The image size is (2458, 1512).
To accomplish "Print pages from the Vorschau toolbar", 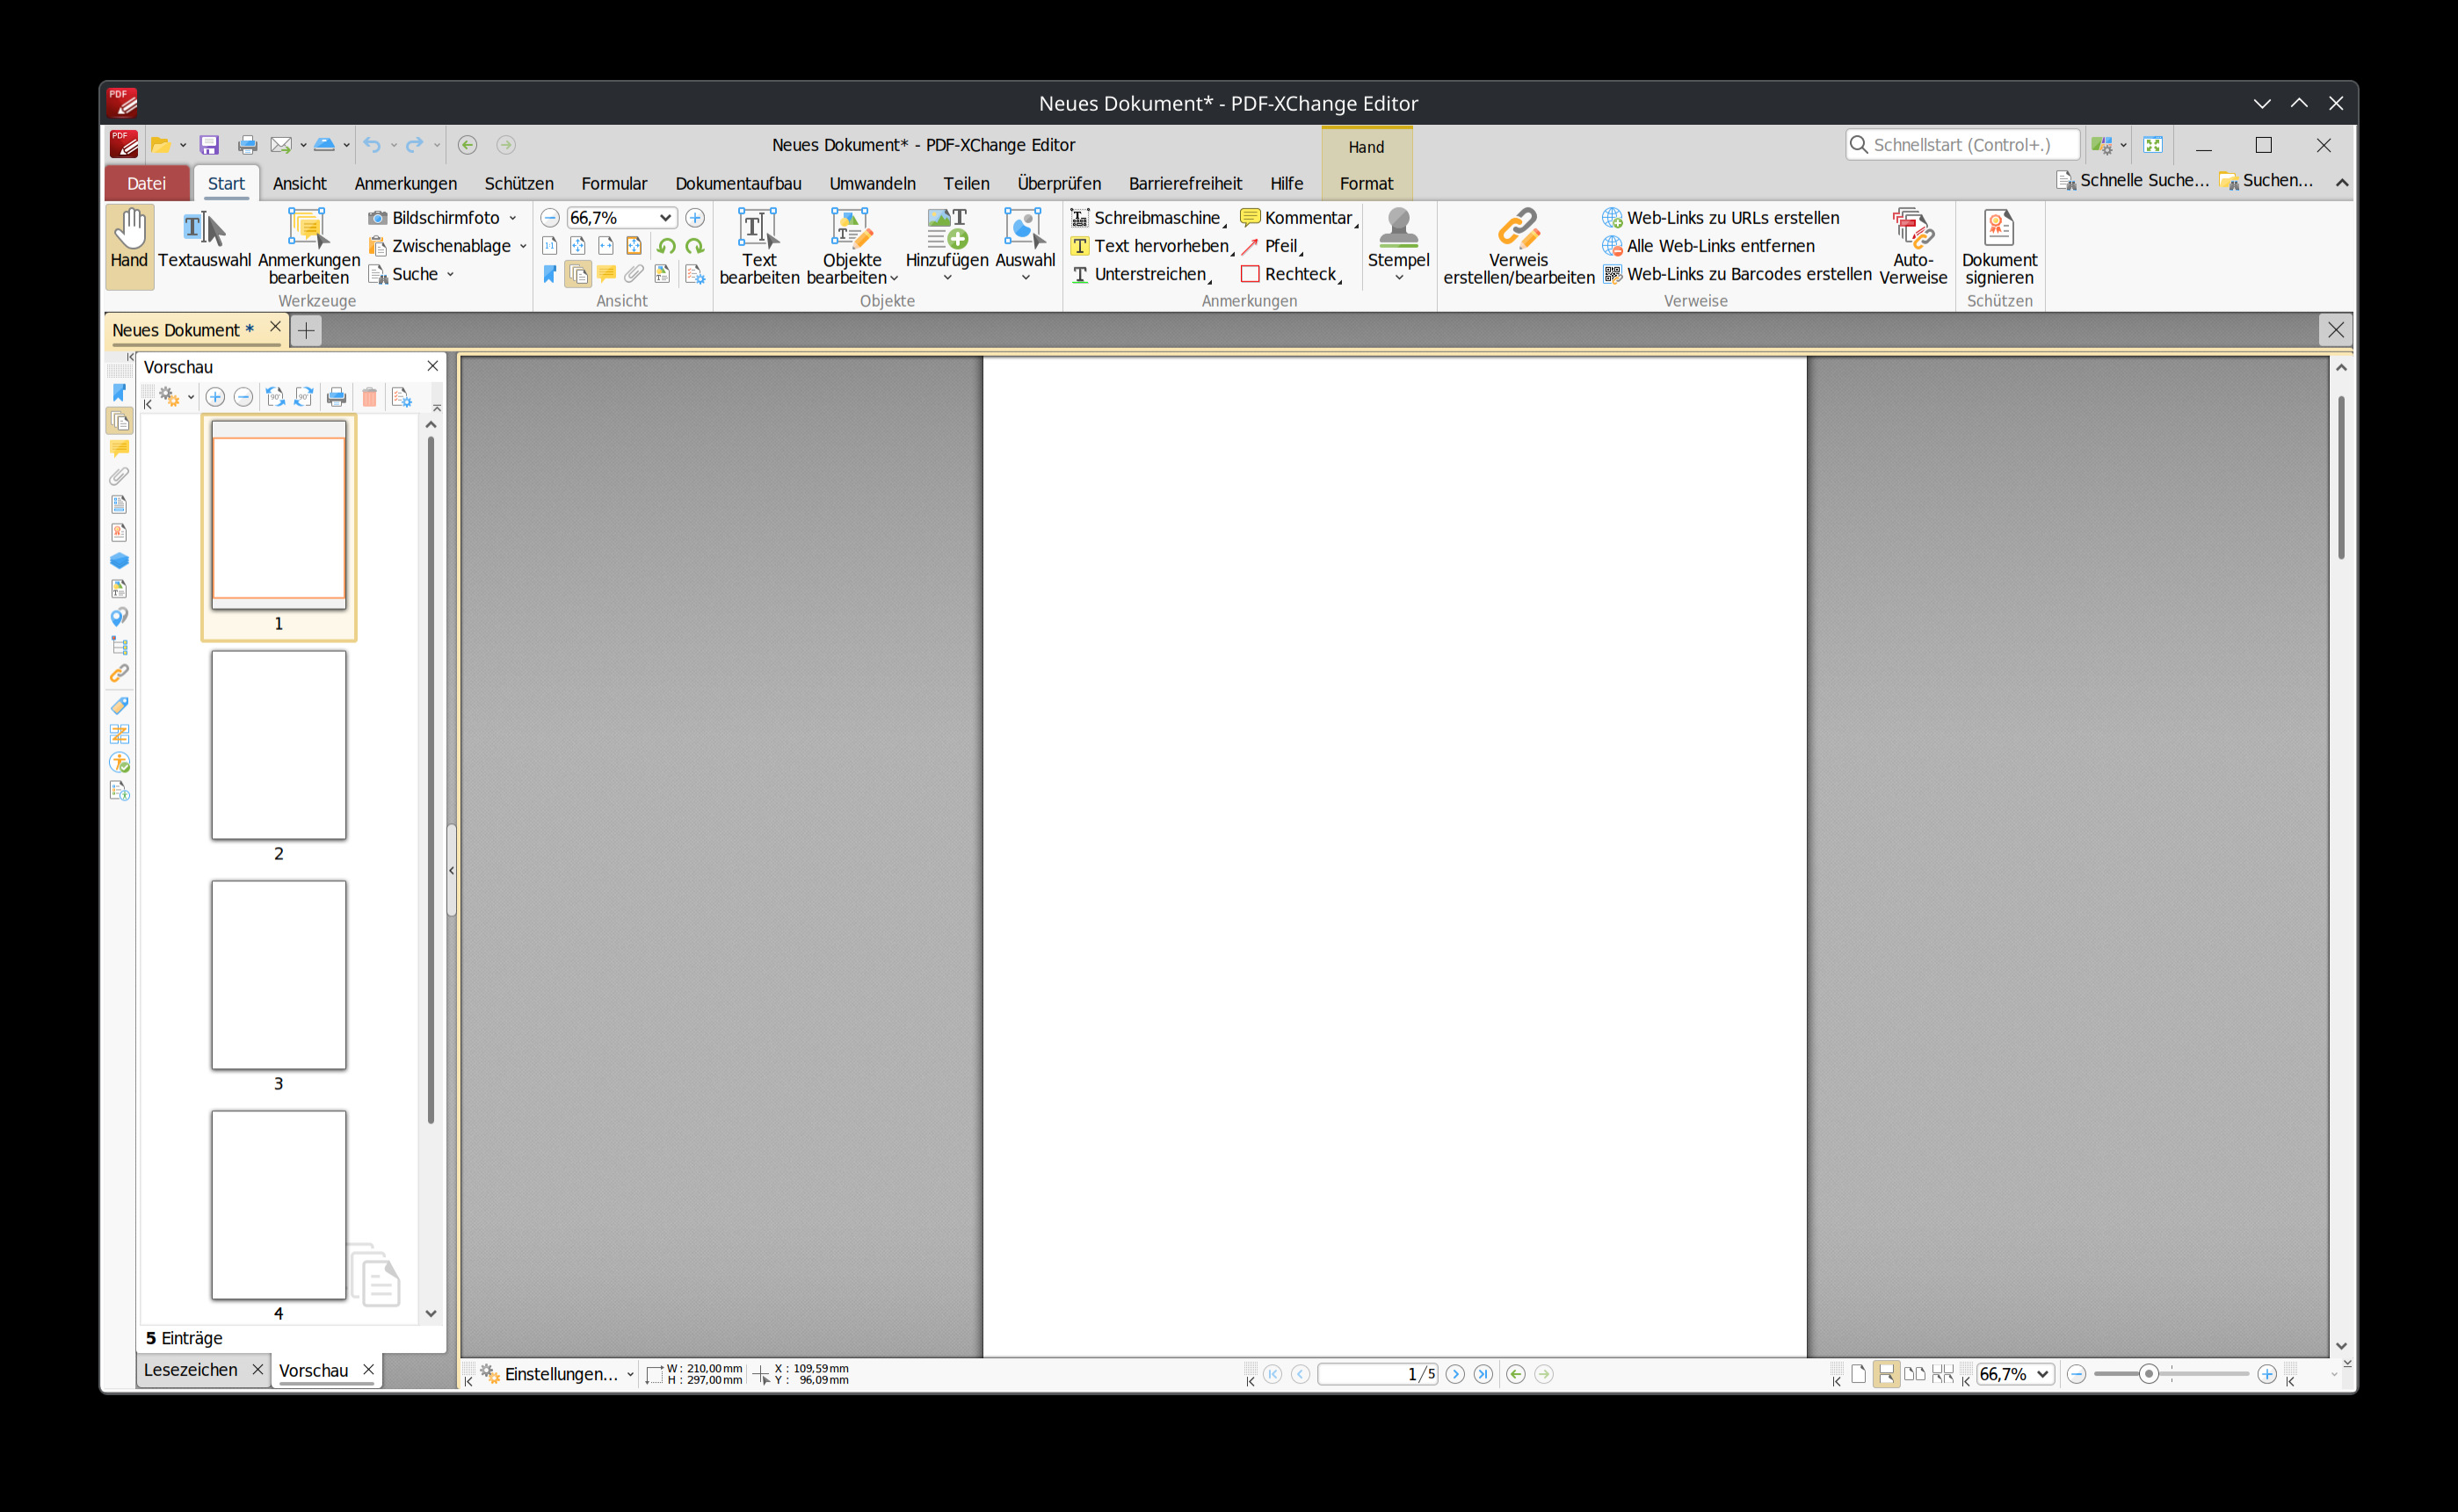I will (337, 397).
